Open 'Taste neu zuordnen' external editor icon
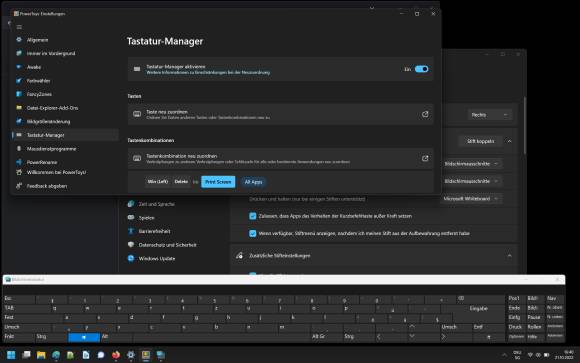Image resolution: width=580 pixels, height=363 pixels. pos(425,114)
